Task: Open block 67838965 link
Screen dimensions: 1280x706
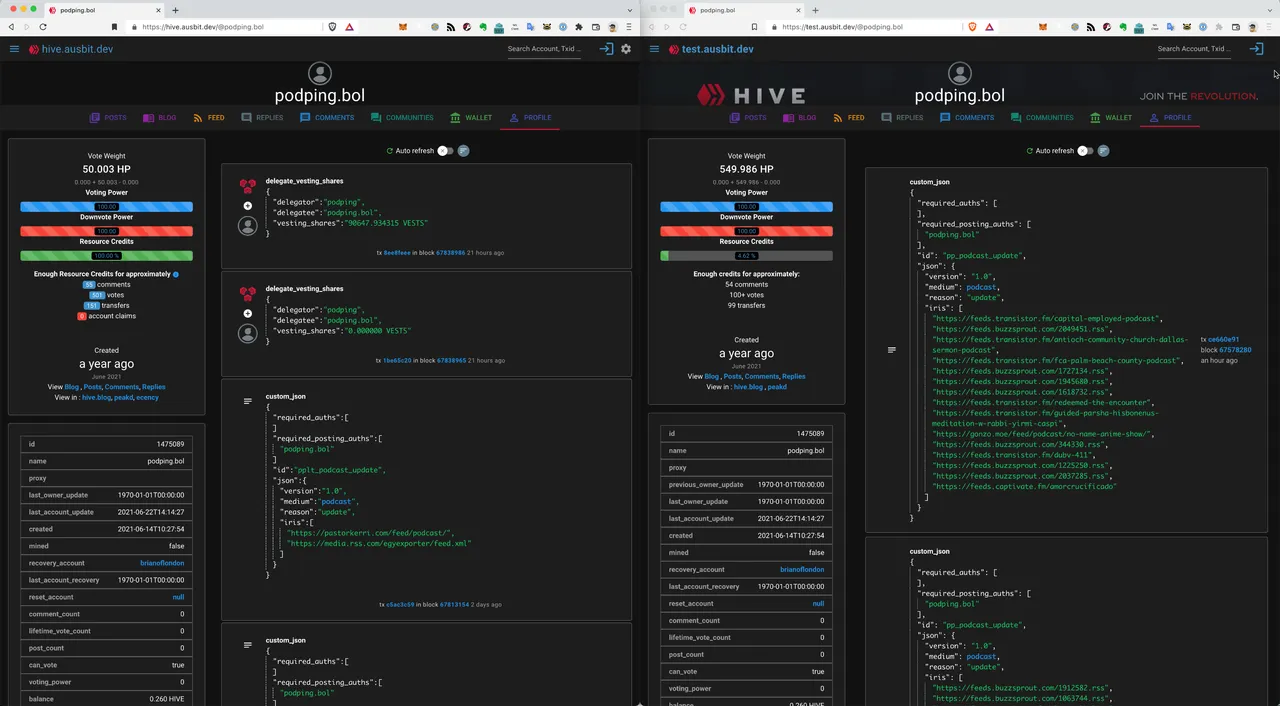Action: (451, 360)
